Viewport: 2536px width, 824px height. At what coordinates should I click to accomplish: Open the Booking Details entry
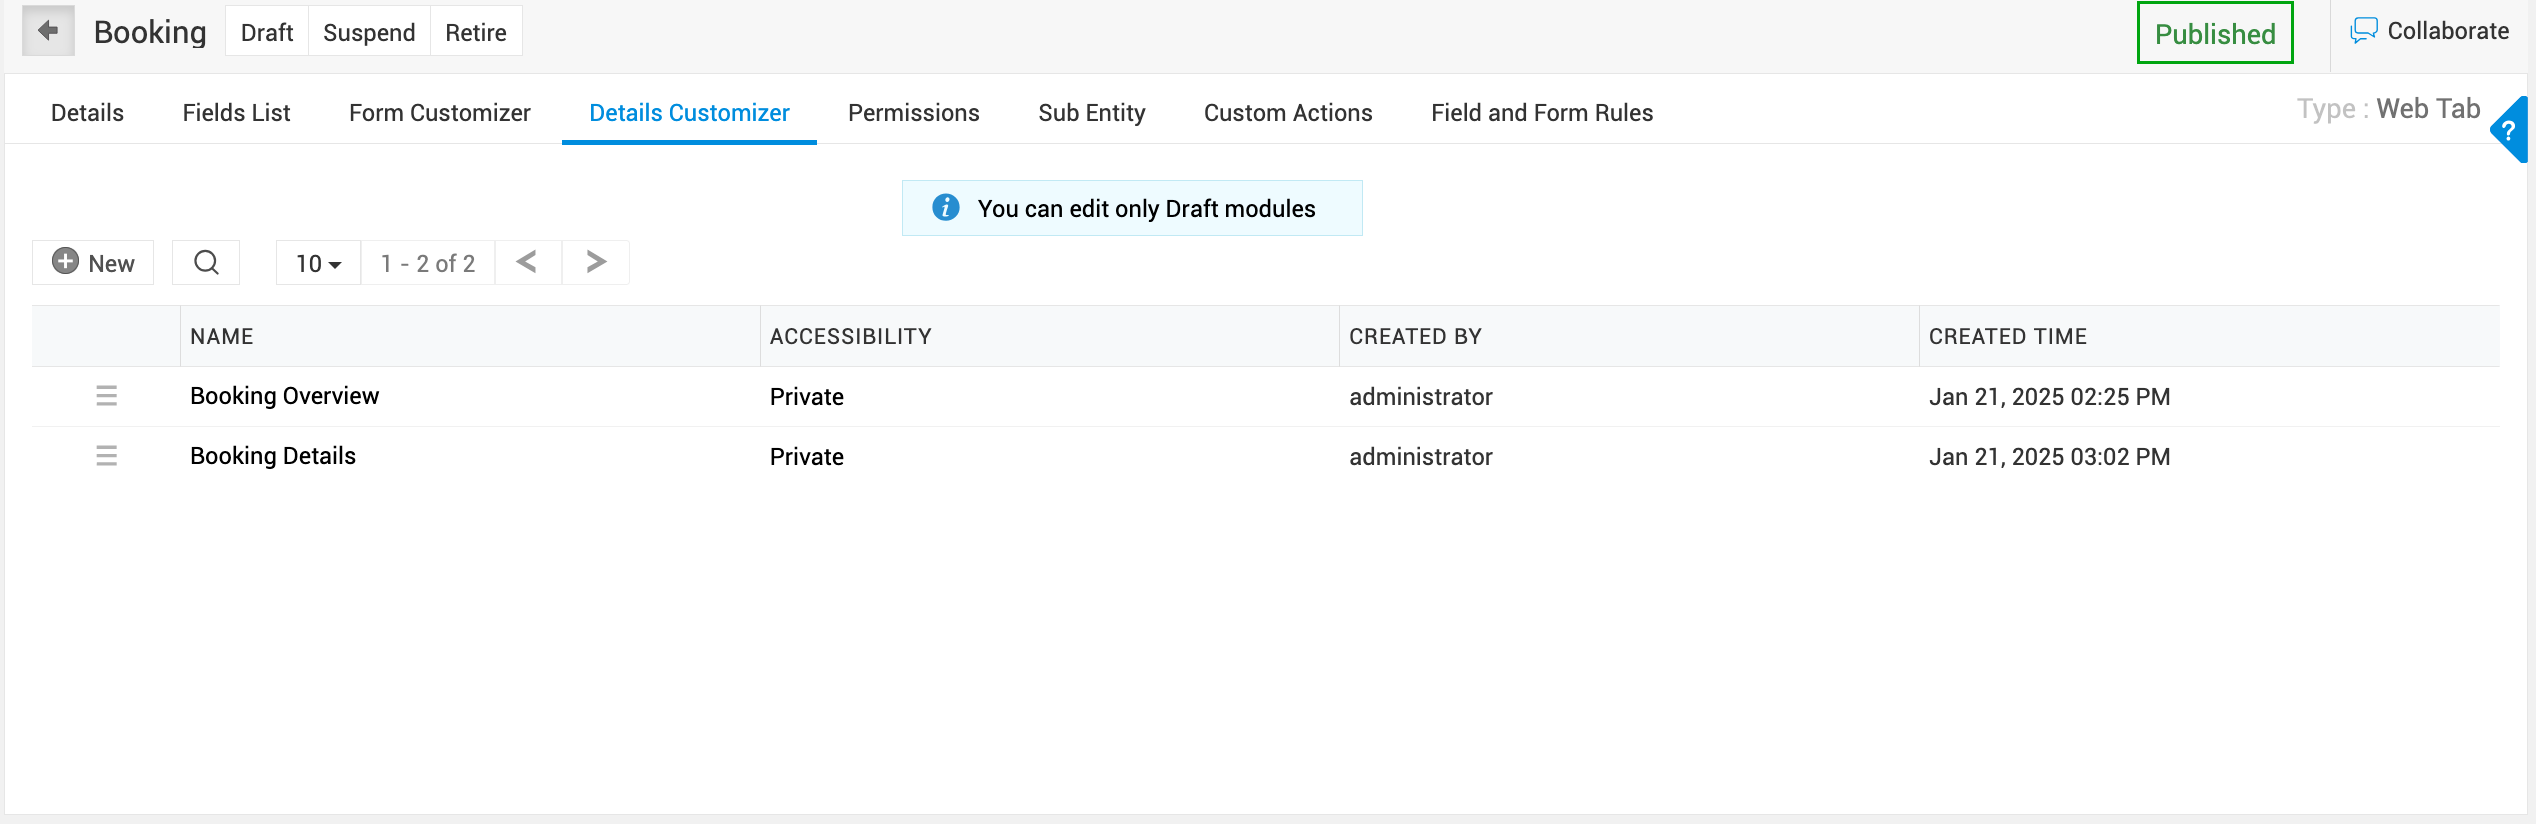pyautogui.click(x=273, y=456)
